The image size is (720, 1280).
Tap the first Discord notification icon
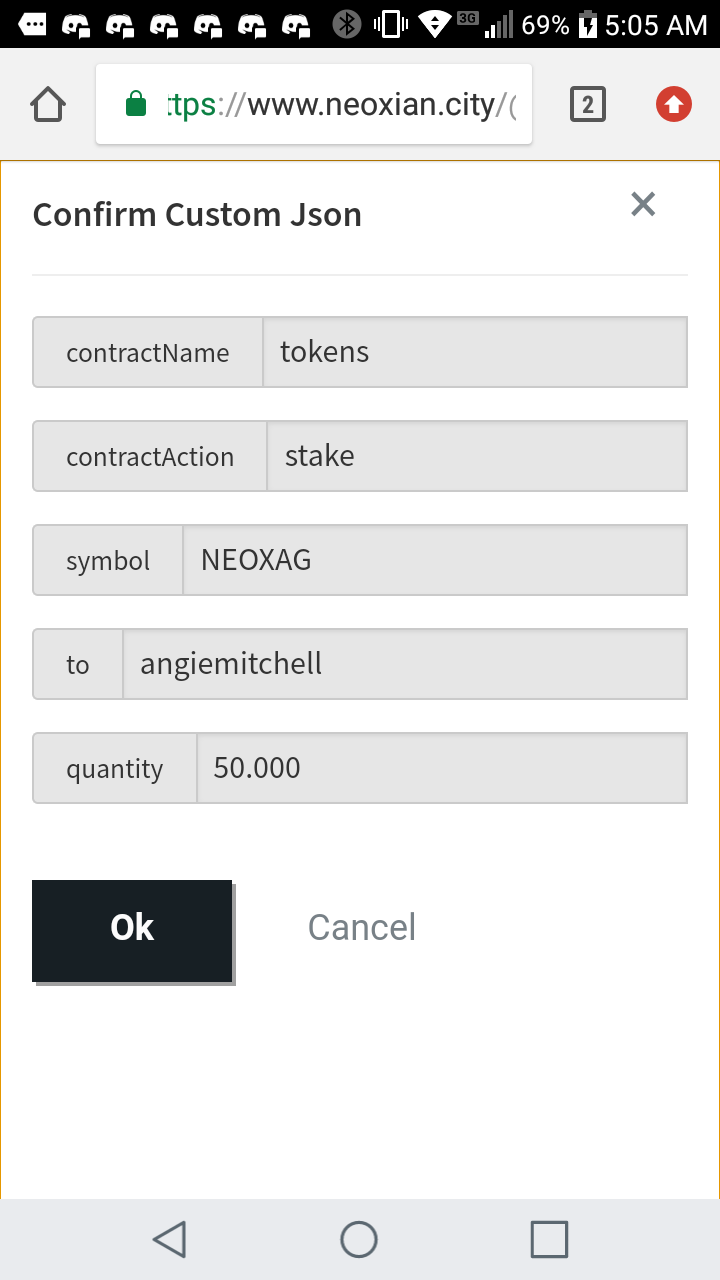(x=76, y=24)
